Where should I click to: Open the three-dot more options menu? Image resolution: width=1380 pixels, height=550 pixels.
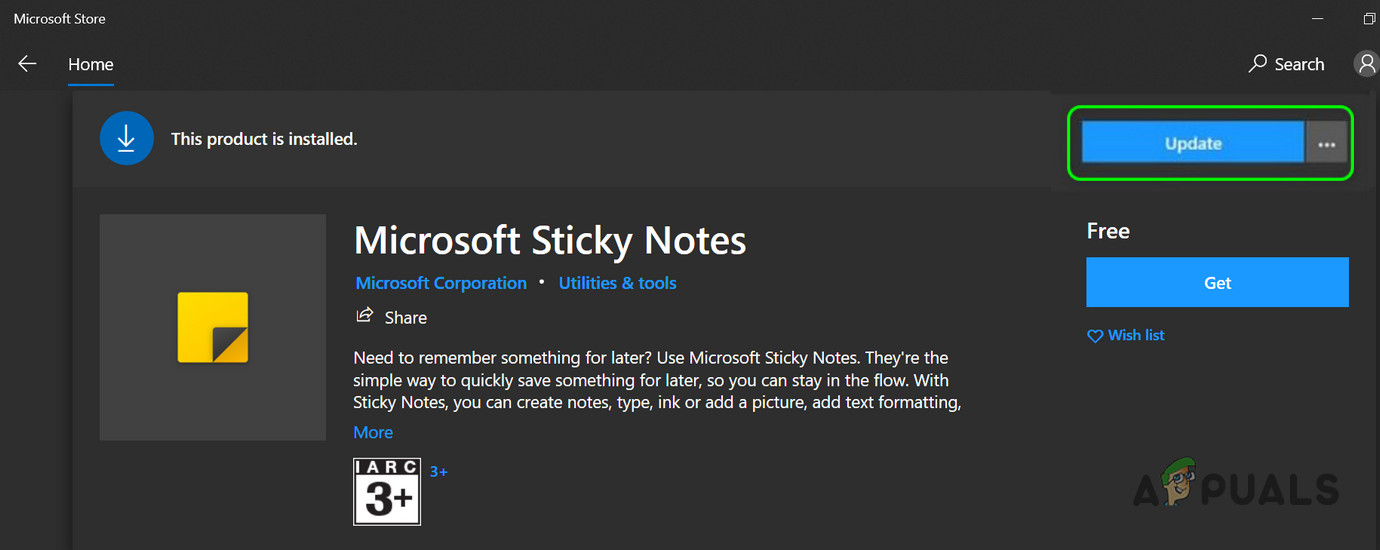click(1327, 144)
